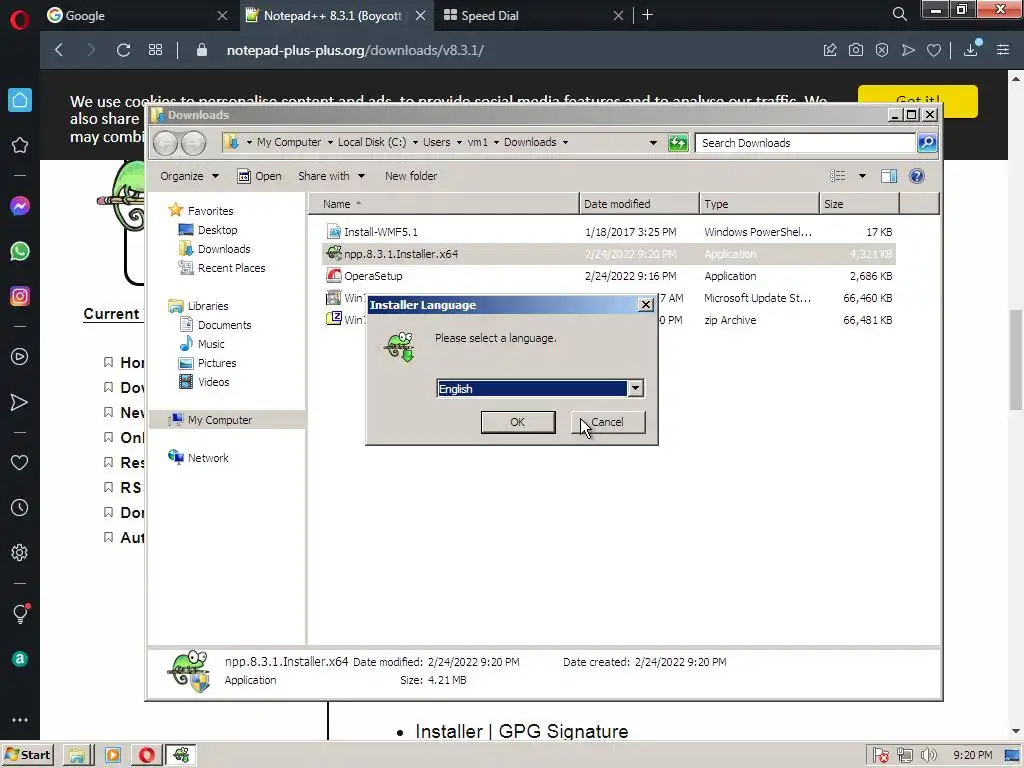The image size is (1024, 768).
Task: Expand the Organize dropdown menu
Action: coord(216,176)
